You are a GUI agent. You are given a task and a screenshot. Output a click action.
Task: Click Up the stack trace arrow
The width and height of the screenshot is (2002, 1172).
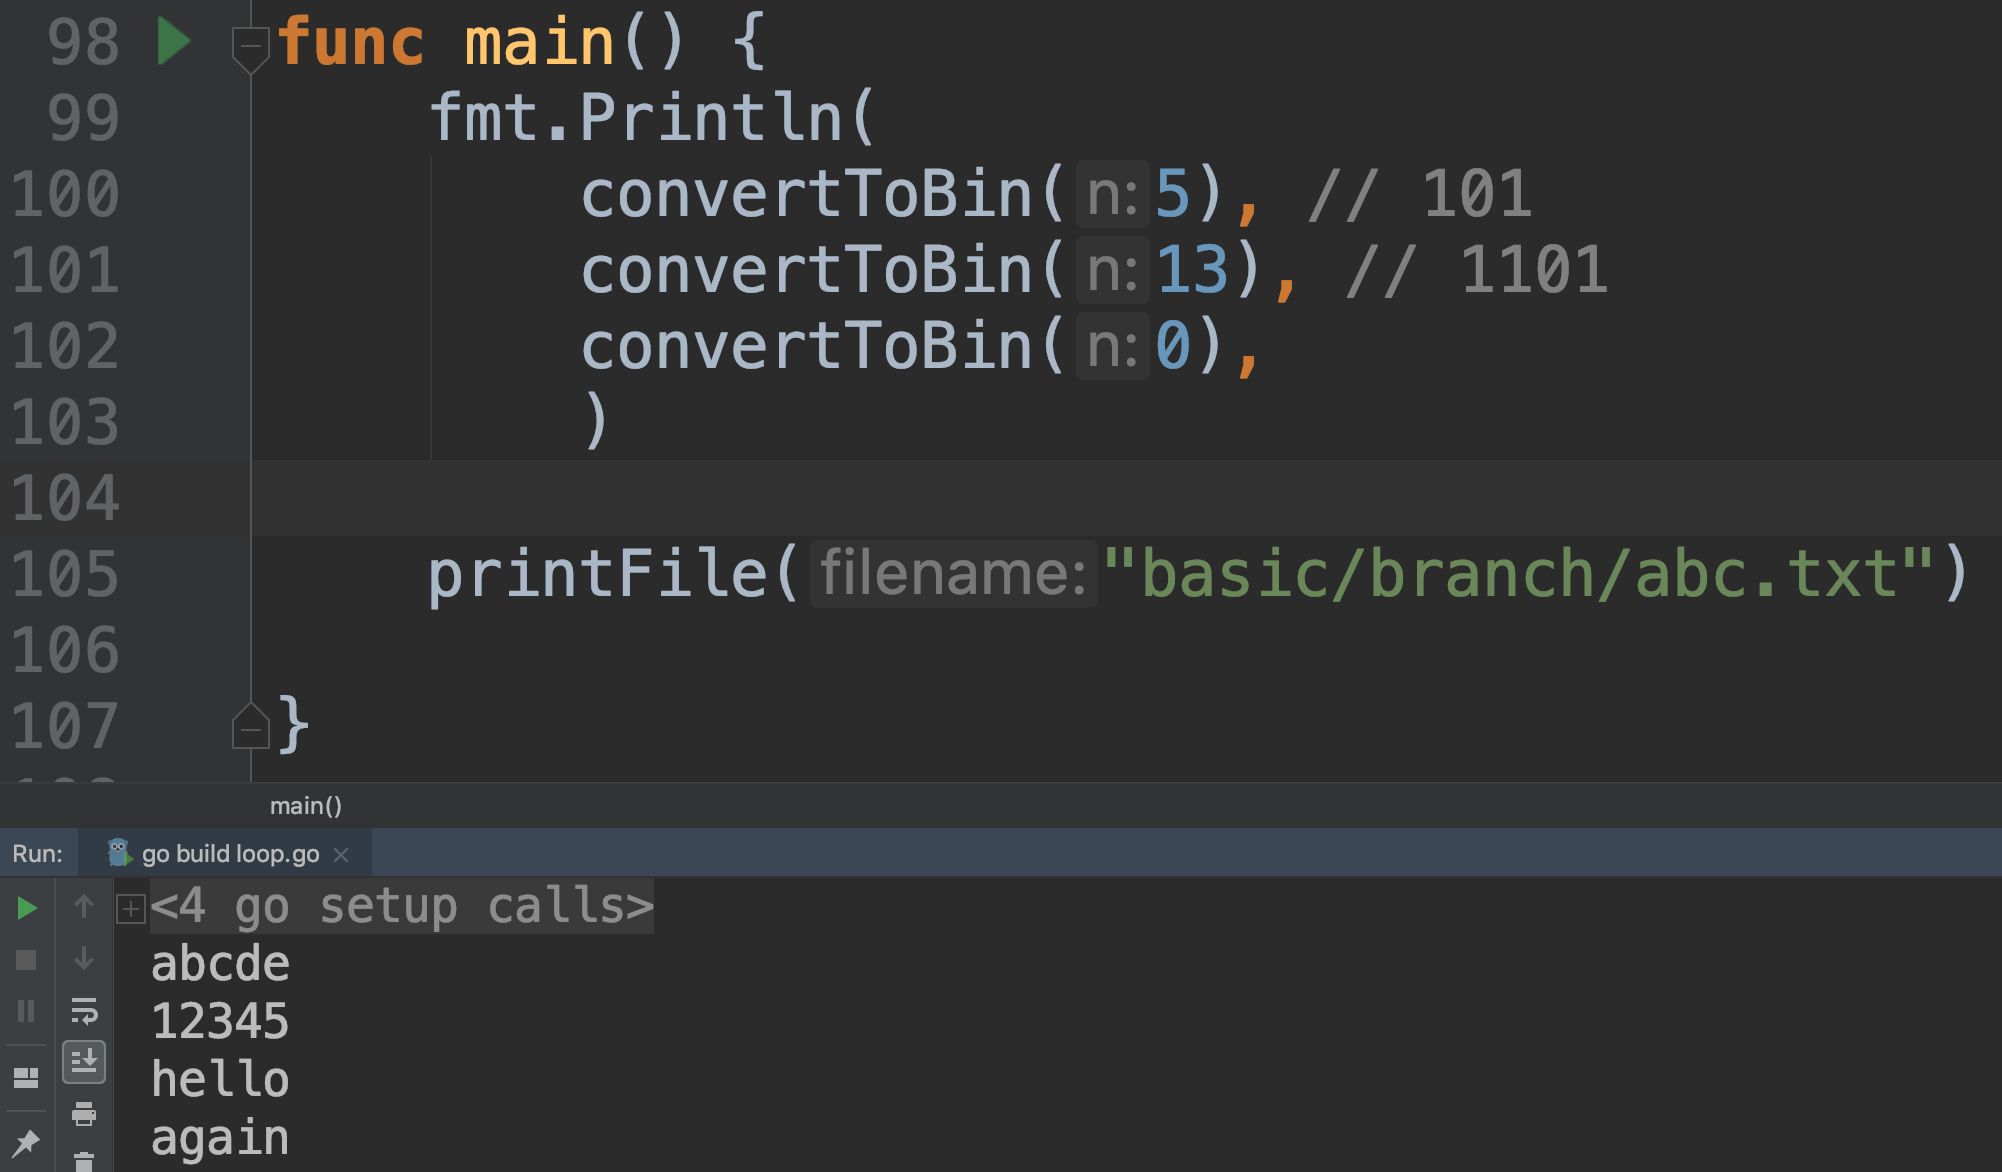coord(84,906)
